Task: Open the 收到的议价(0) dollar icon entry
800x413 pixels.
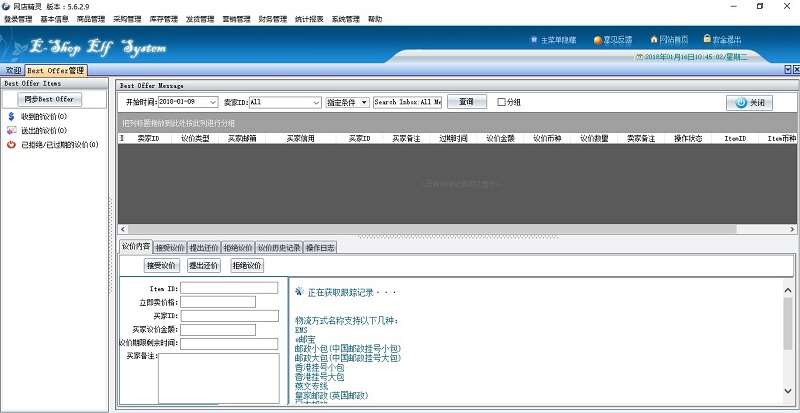Action: point(37,117)
